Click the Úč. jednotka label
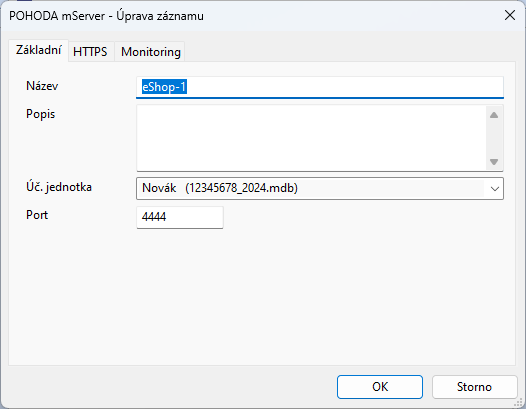526x409 pixels. [x=59, y=187]
